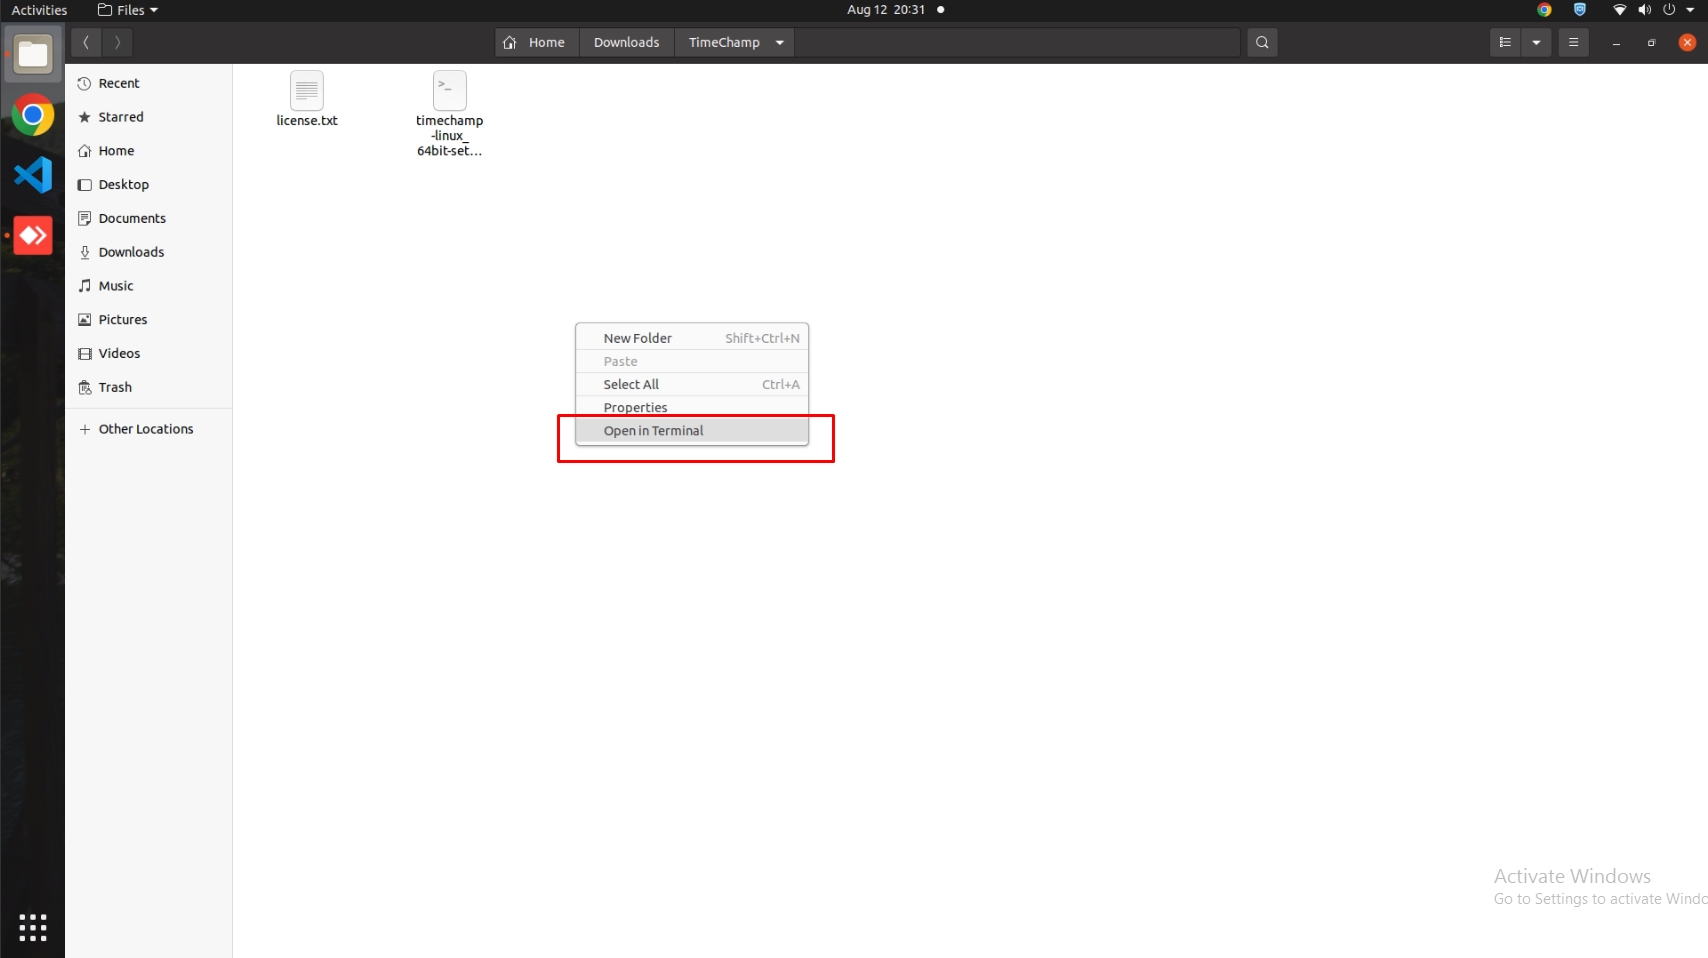Choose New Folder from context menu

tap(692, 338)
